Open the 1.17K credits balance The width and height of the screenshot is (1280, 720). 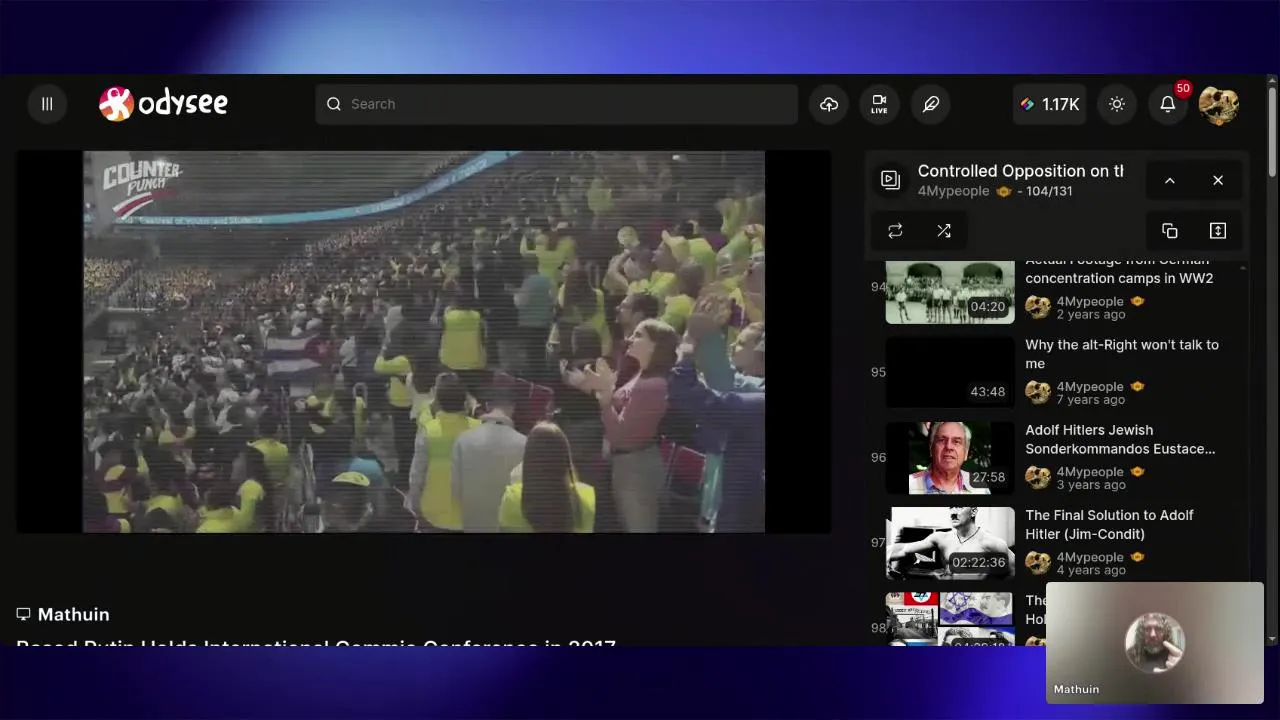point(1049,104)
